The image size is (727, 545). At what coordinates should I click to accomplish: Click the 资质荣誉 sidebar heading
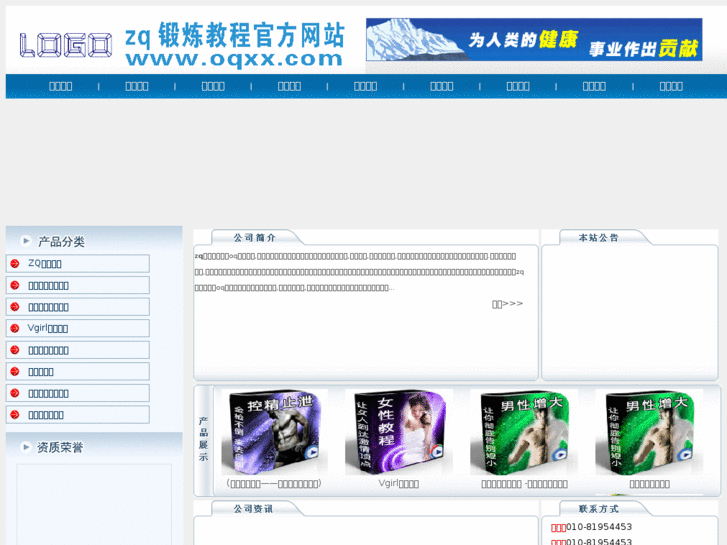click(60, 448)
